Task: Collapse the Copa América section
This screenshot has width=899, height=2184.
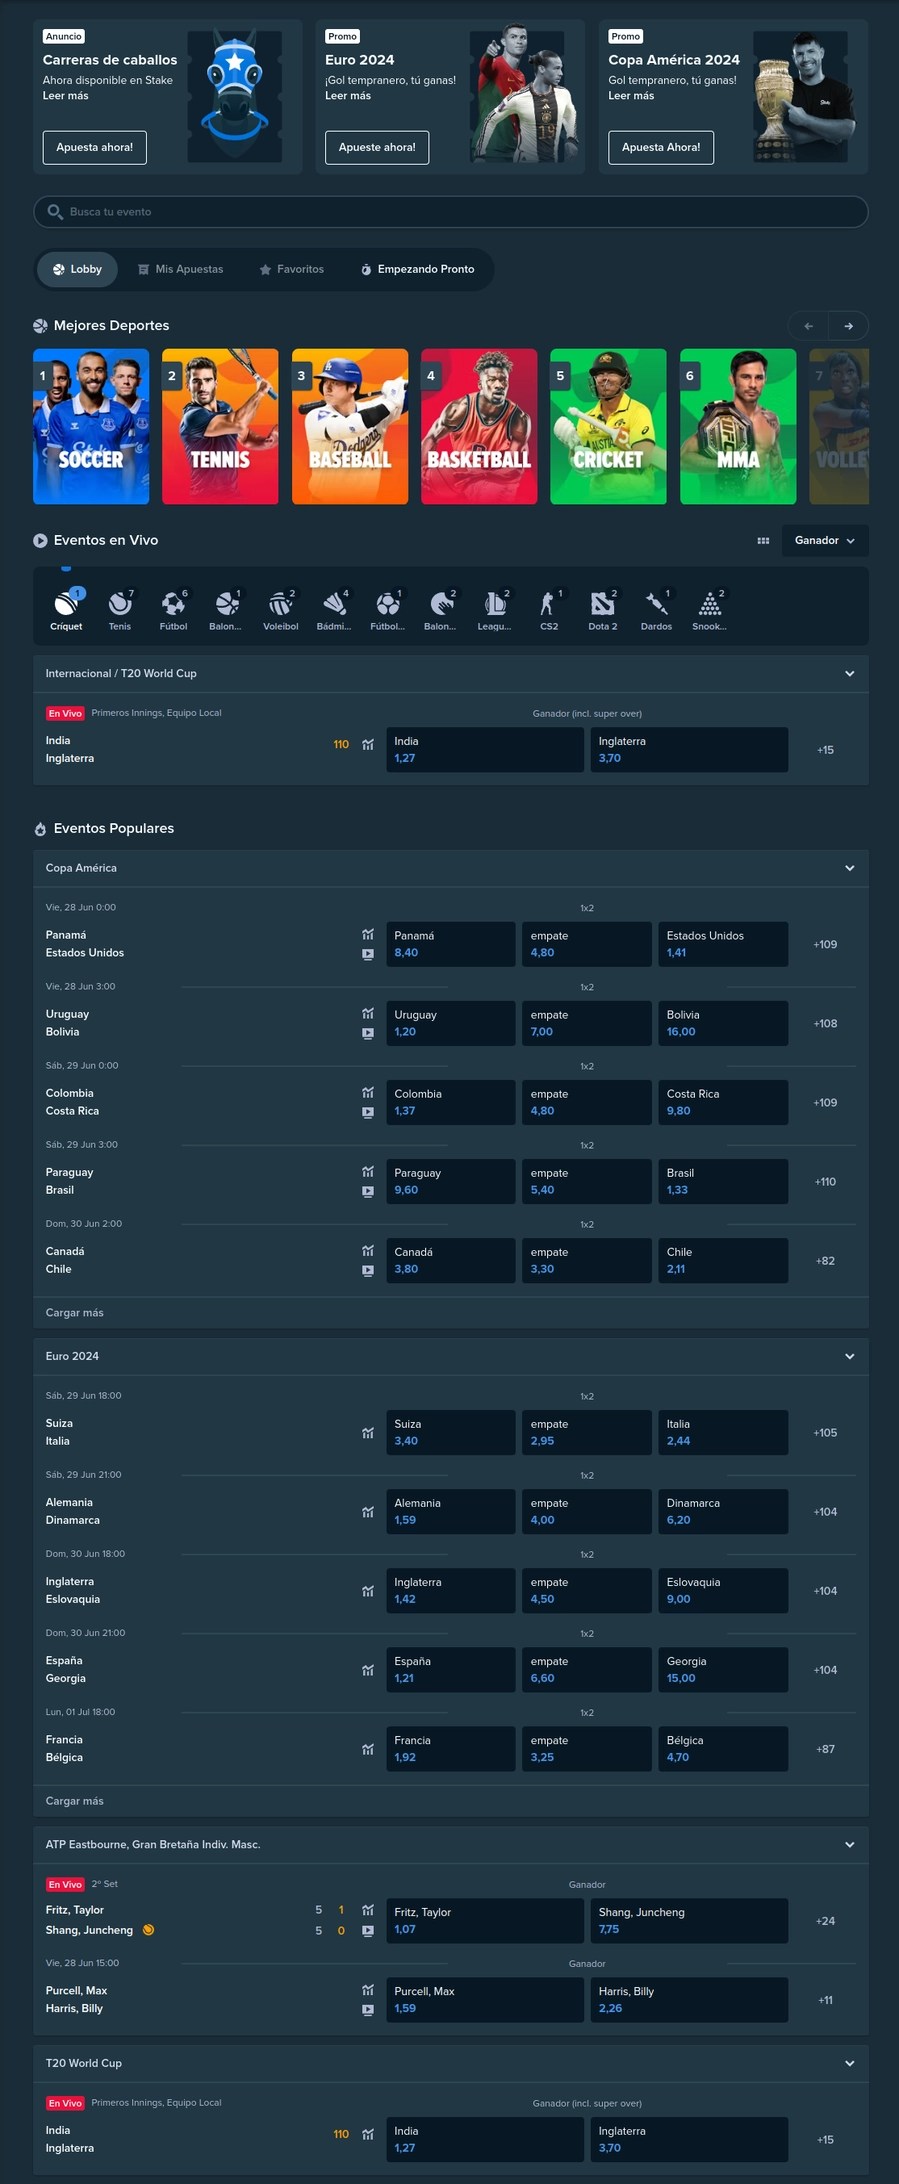Action: point(849,868)
